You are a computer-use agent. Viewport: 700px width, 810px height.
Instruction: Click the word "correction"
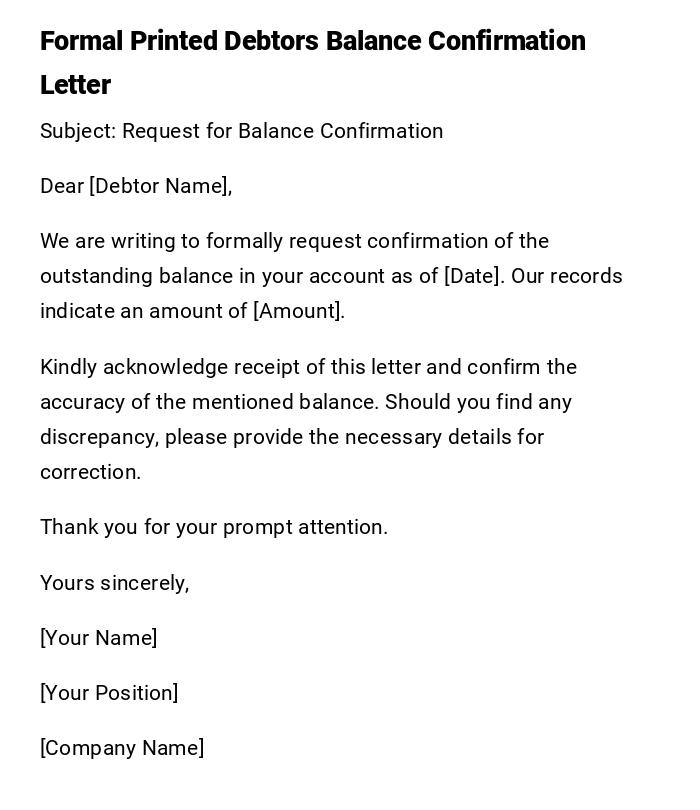[88, 472]
